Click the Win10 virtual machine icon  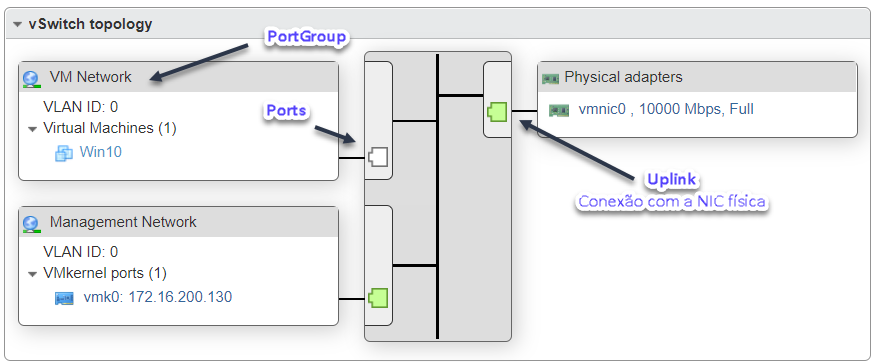pos(64,153)
